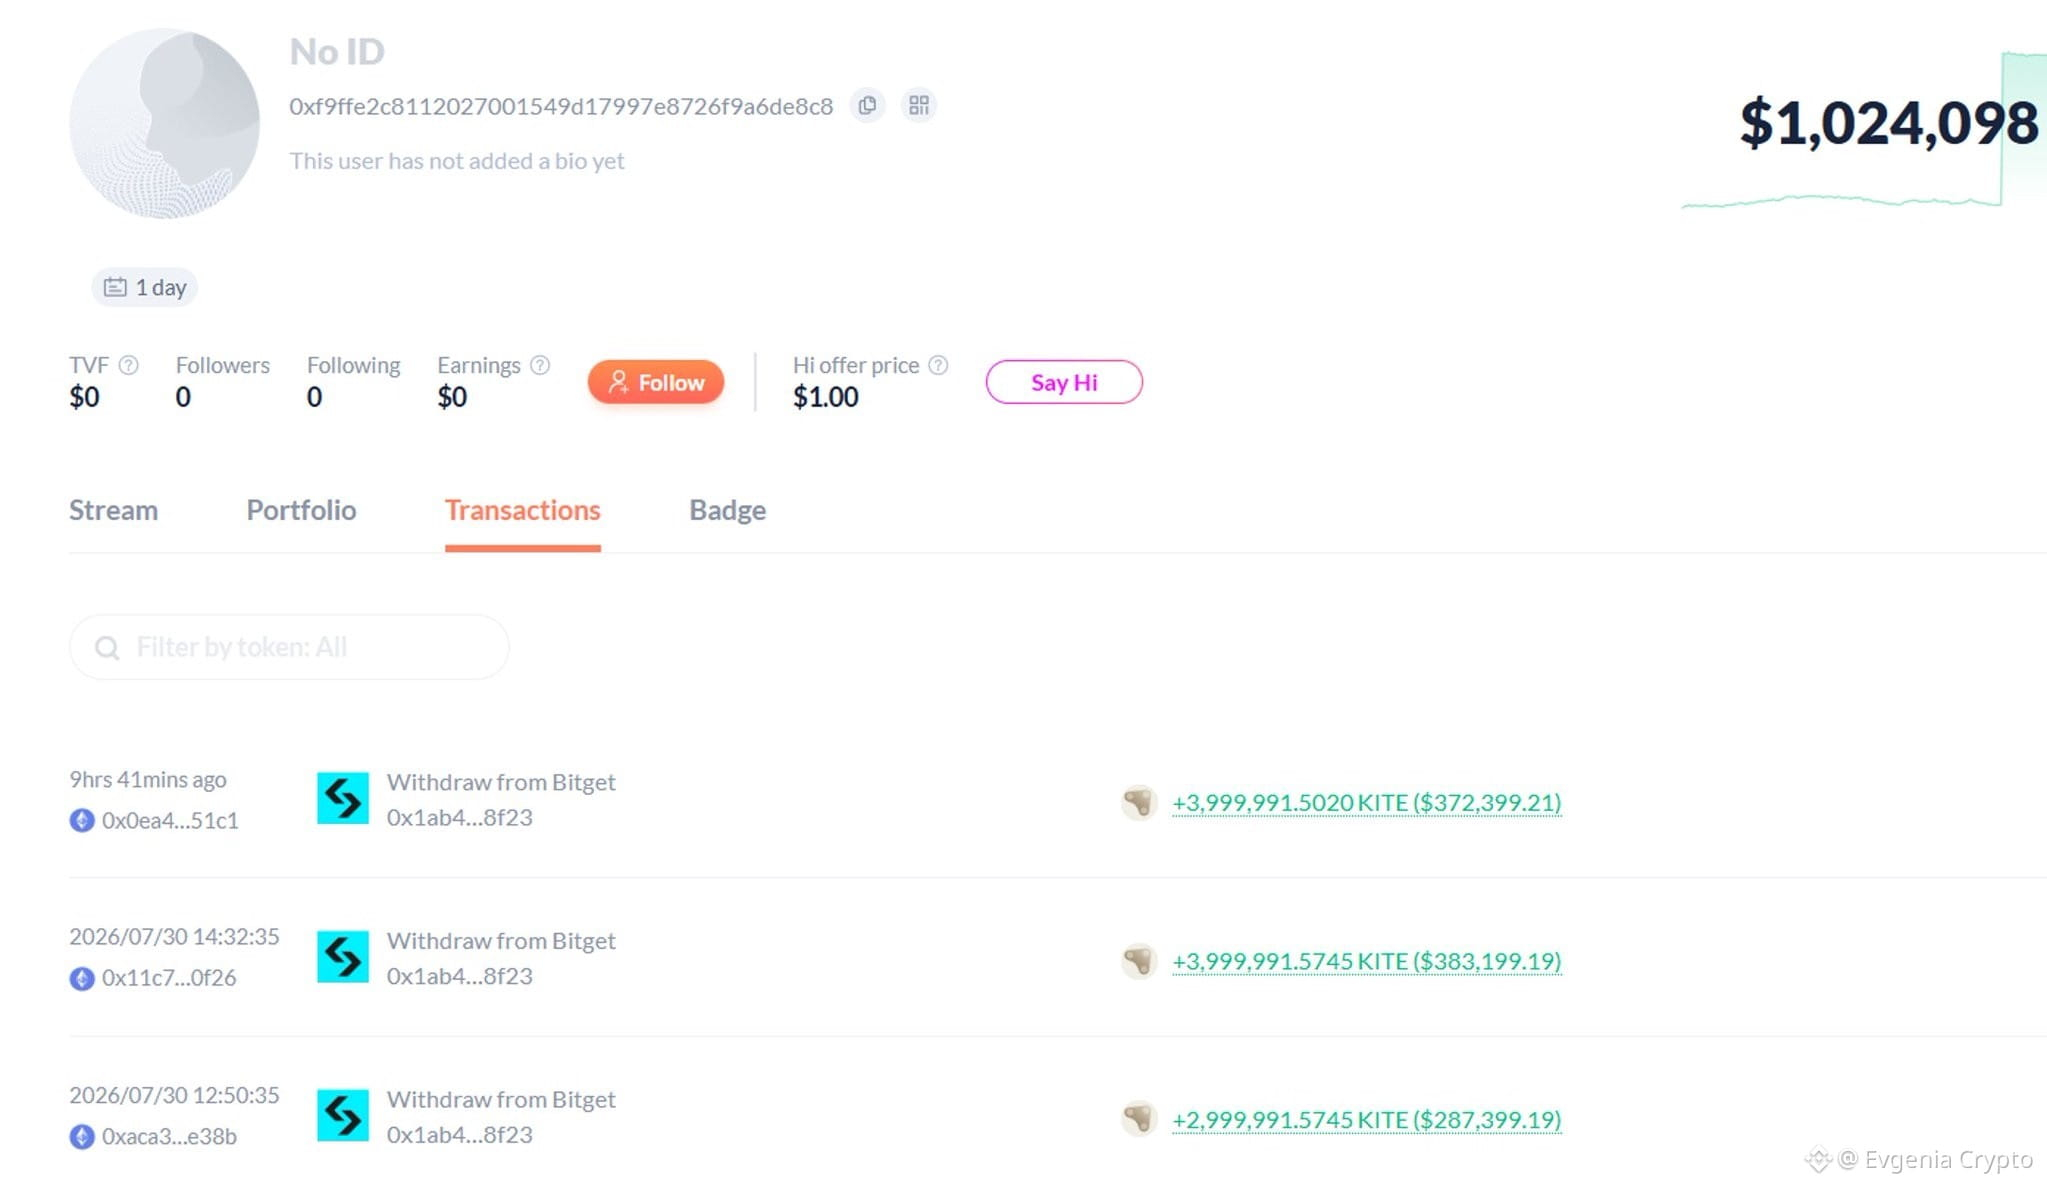
Task: Click the Hi offer price help icon
Action: pos(938,365)
